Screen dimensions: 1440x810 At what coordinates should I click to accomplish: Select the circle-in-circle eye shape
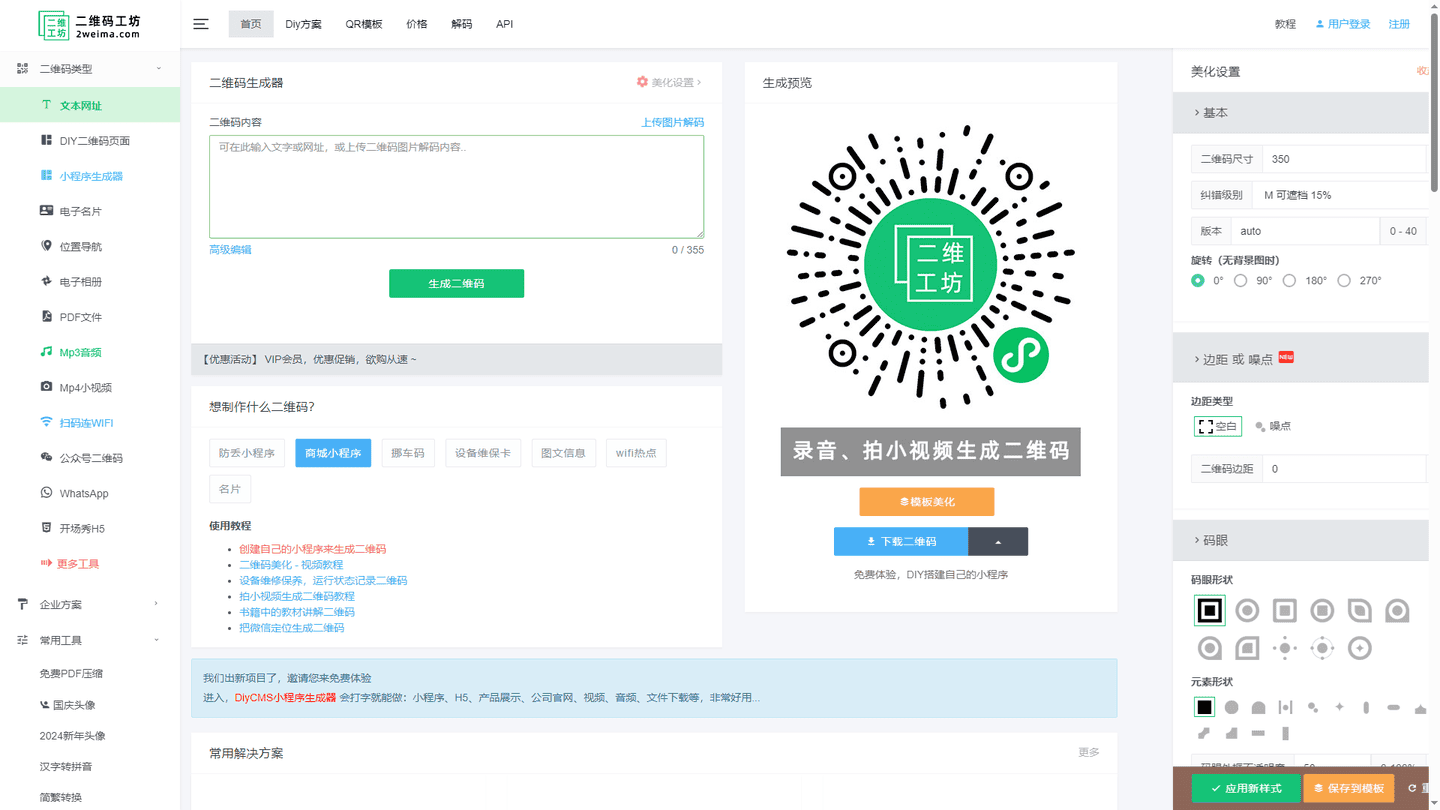pos(1247,610)
